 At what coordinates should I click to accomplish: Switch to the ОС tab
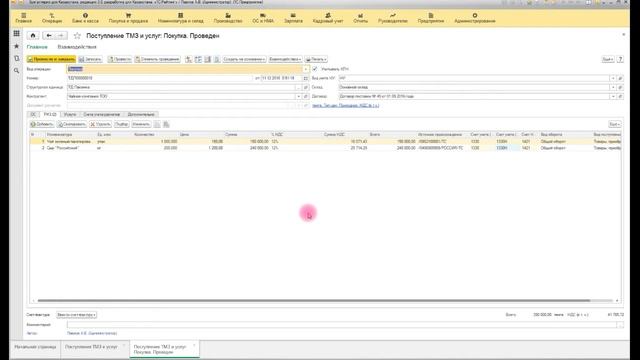click(x=33, y=114)
